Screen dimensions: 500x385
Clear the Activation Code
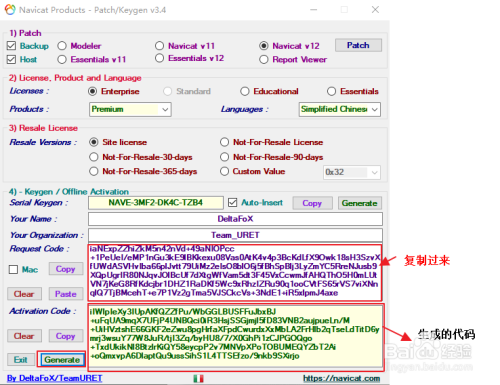point(24,336)
